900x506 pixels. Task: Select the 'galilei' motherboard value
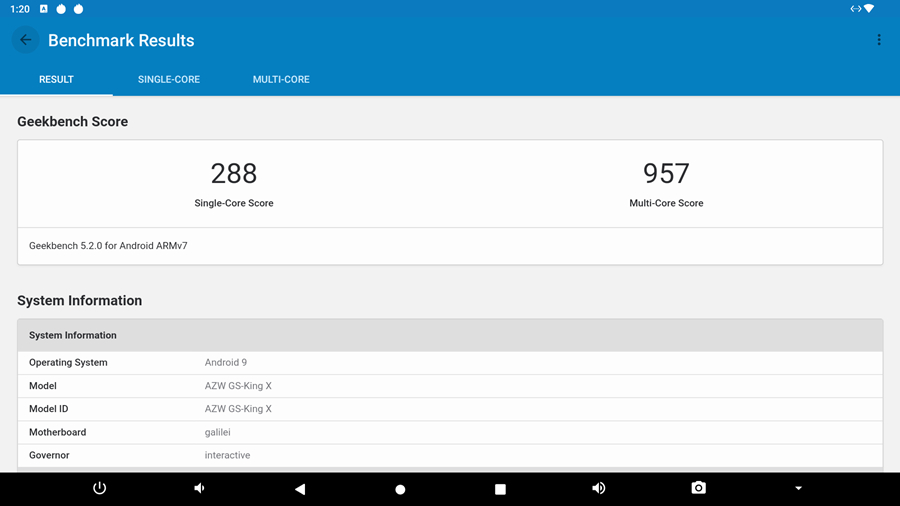pyautogui.click(x=218, y=432)
